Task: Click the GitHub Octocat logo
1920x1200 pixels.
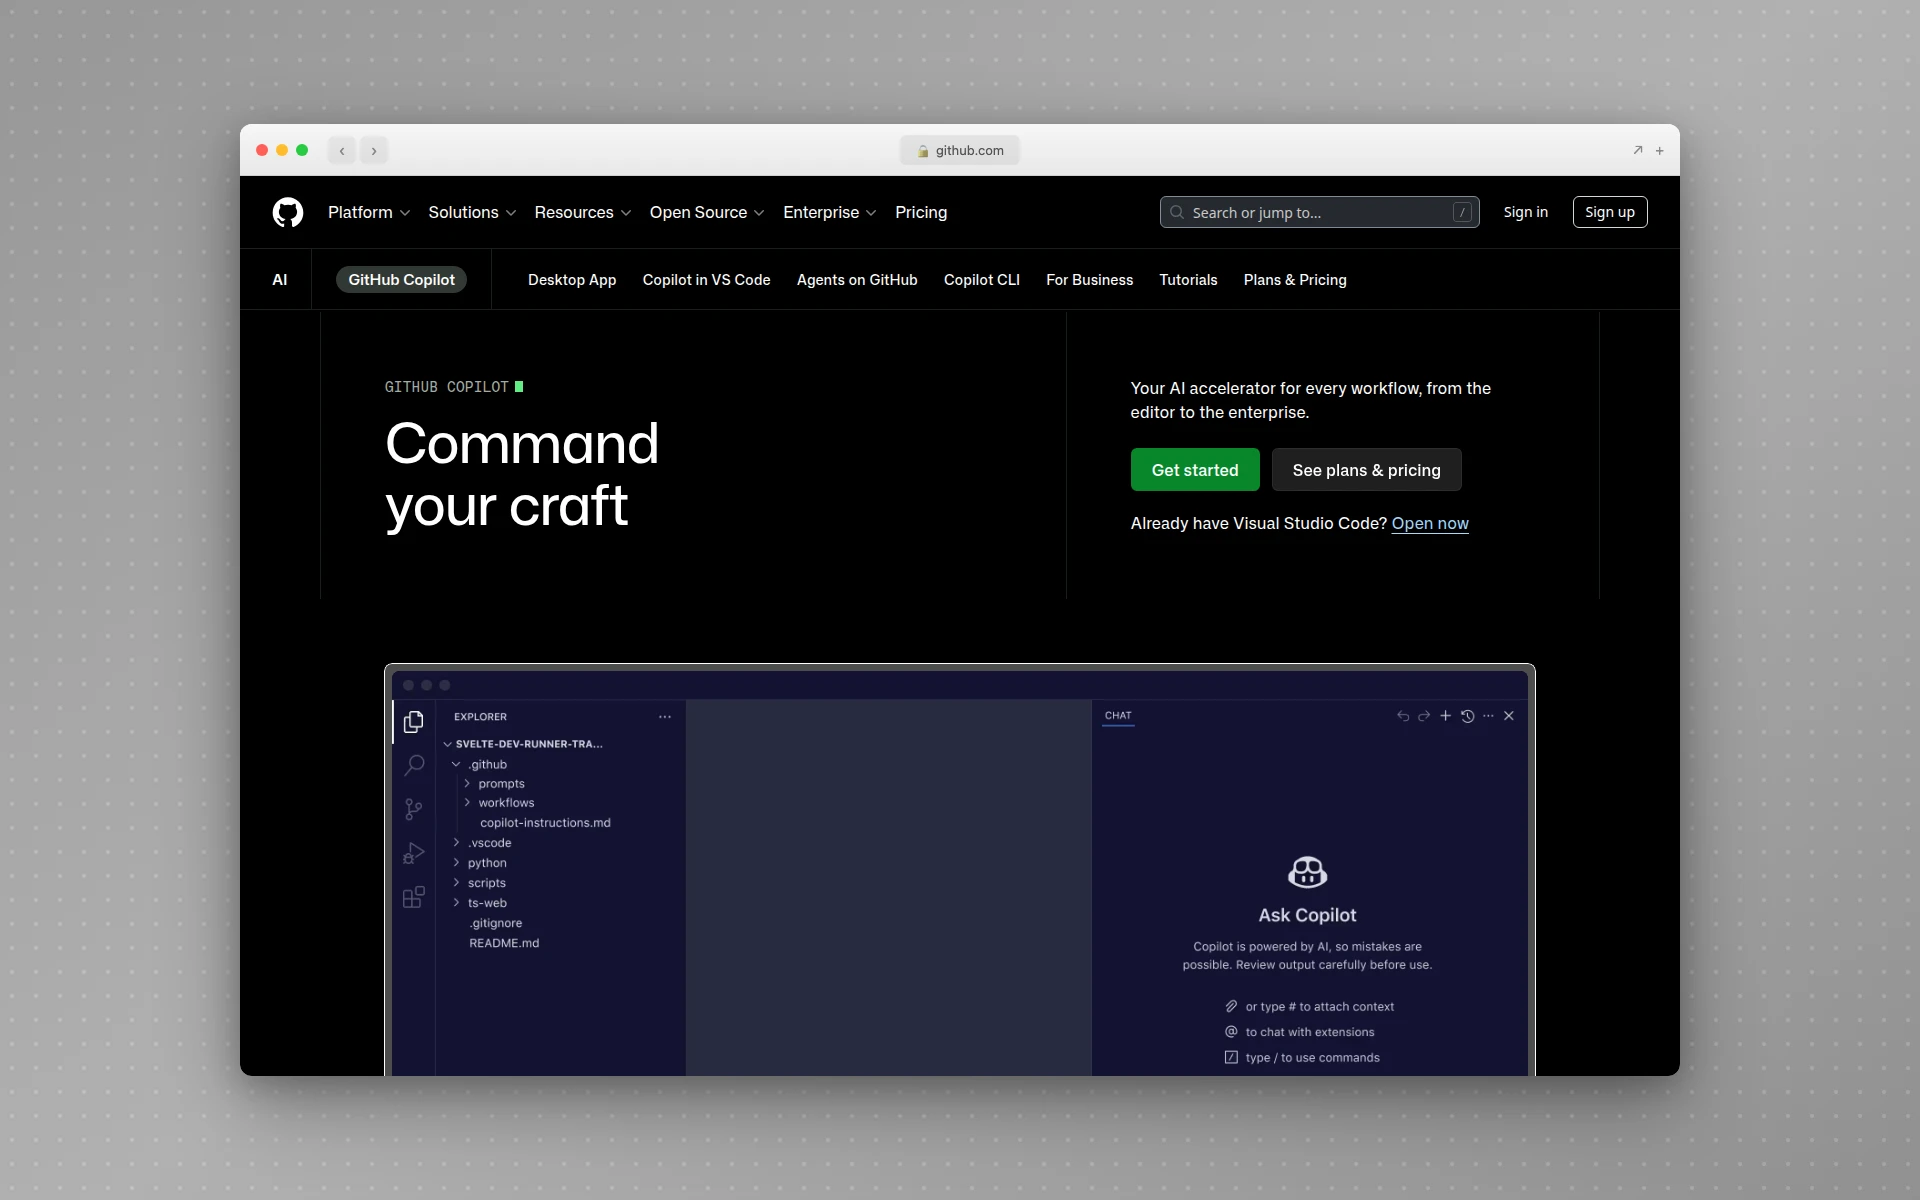Action: coord(288,212)
